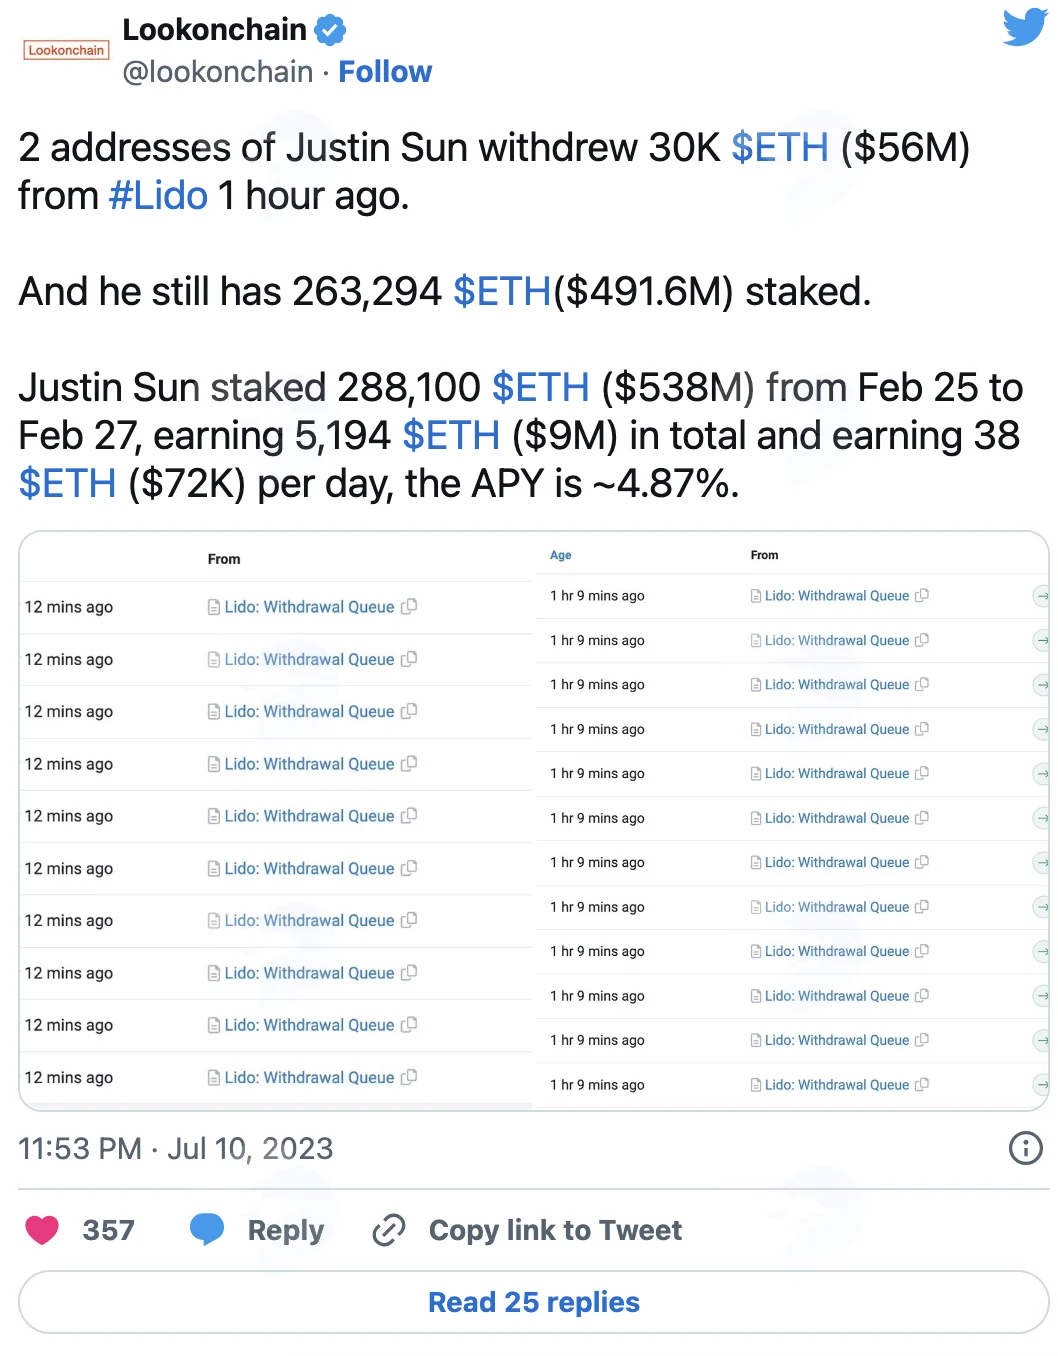Screen dimensions: 1058x1356
Task: Click the $ETH link before ($491.6M)
Action: point(502,292)
